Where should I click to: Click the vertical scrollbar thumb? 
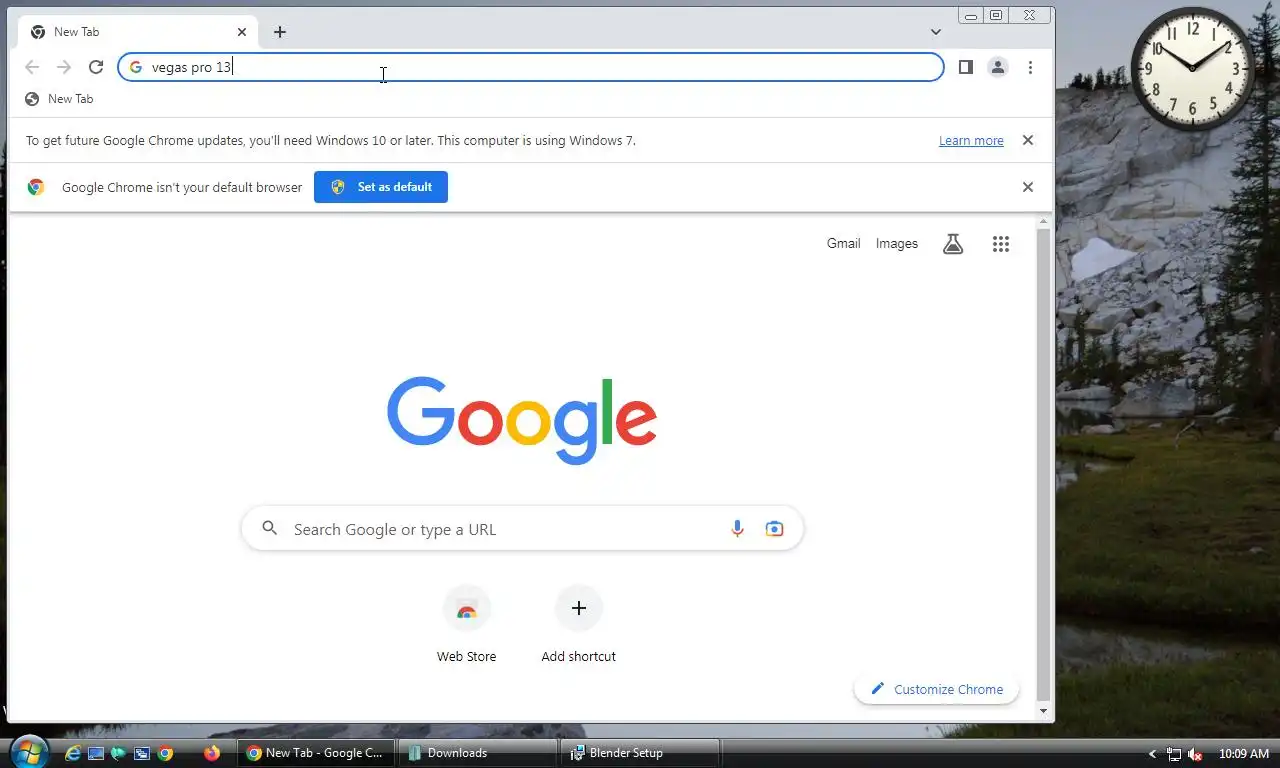point(1044,464)
